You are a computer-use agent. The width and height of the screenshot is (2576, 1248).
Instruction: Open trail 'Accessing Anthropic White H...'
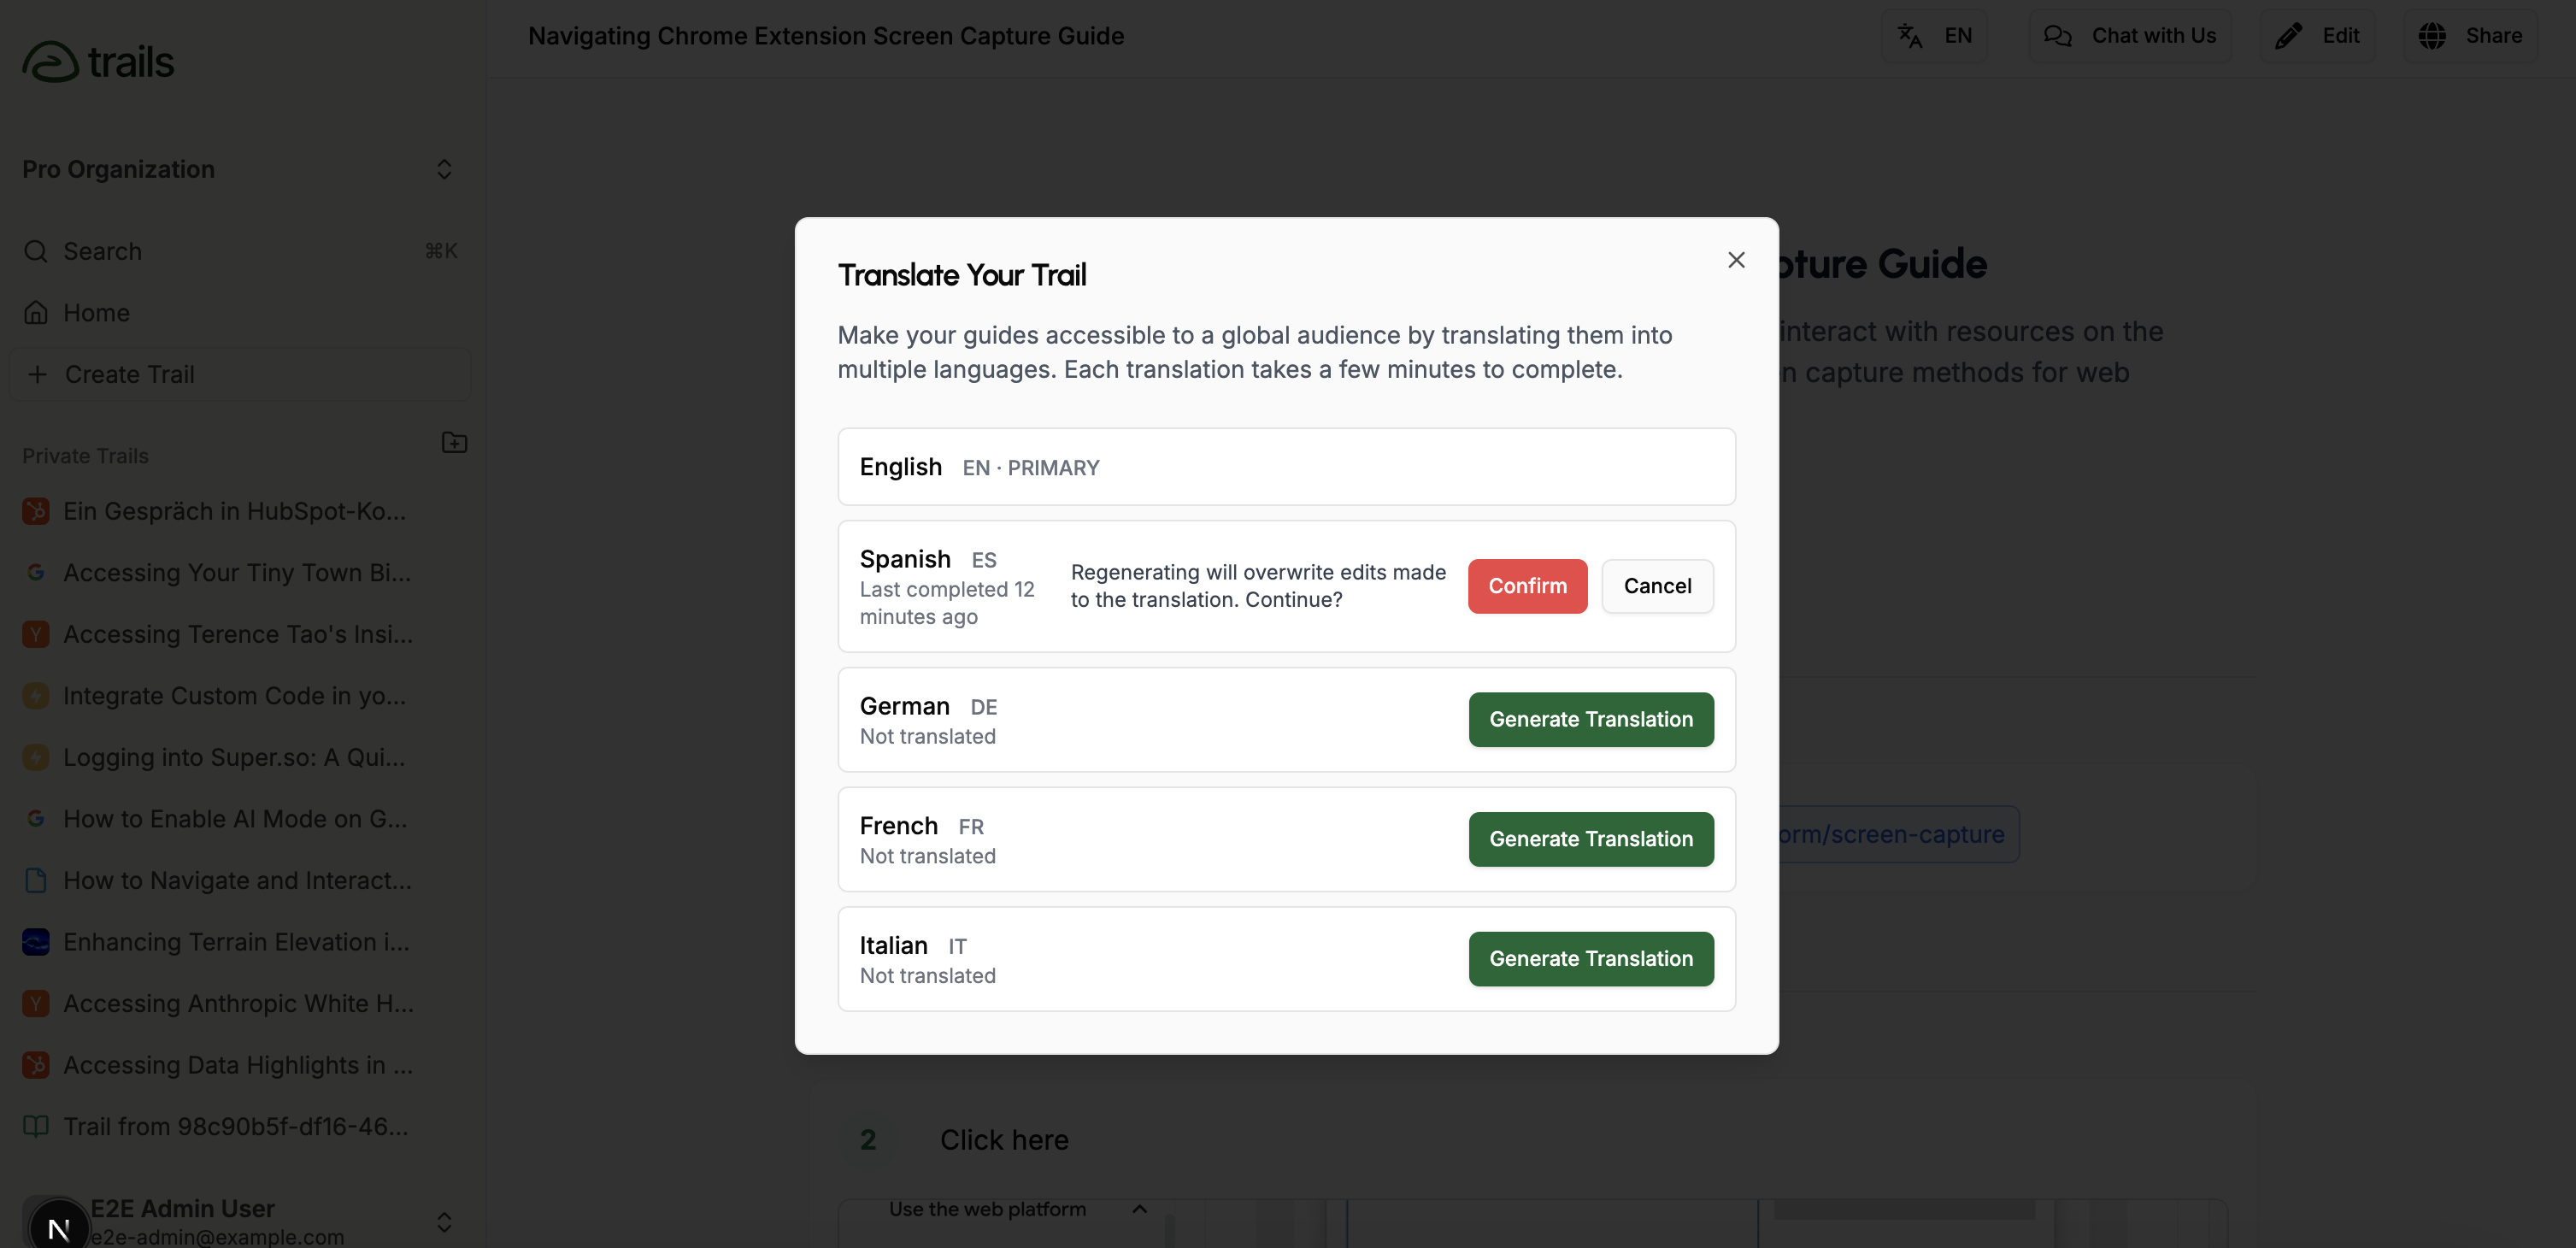coord(239,1004)
